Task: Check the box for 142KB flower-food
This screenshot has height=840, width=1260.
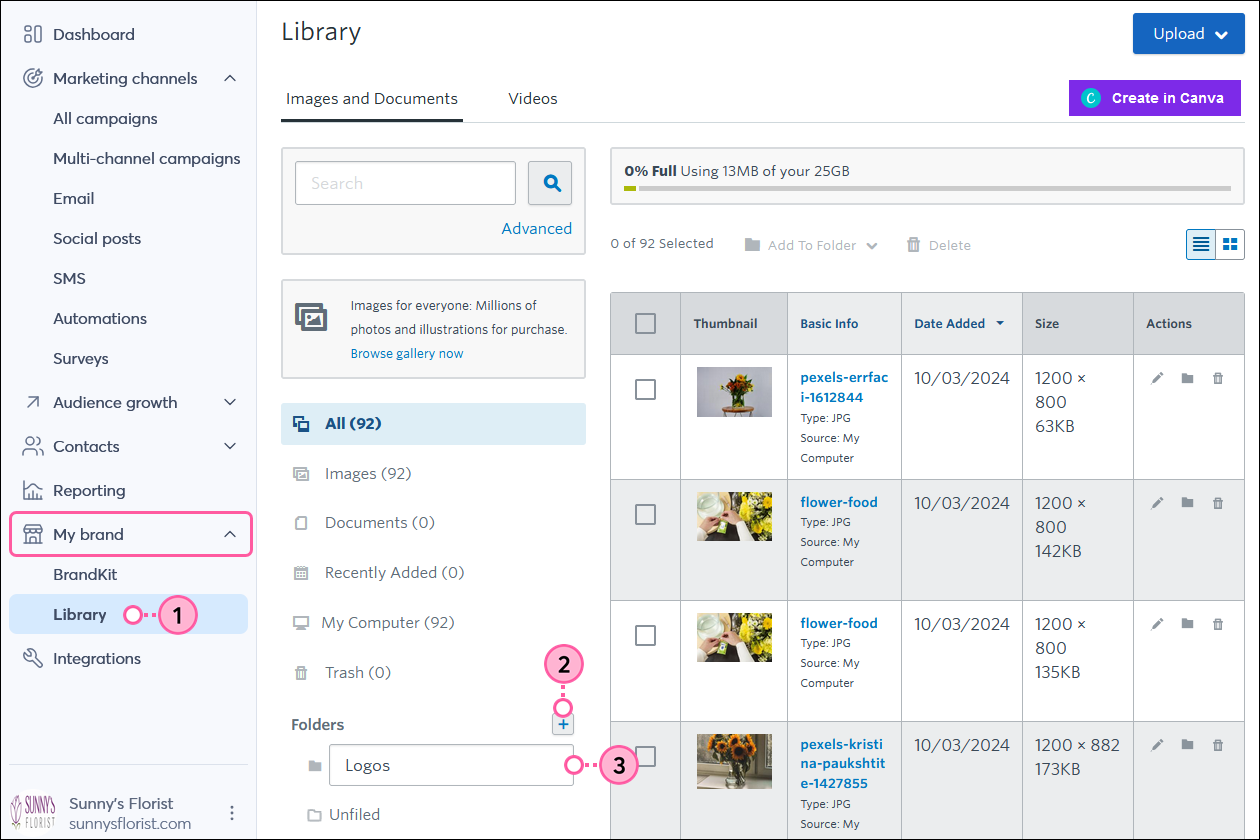Action: coord(645,514)
